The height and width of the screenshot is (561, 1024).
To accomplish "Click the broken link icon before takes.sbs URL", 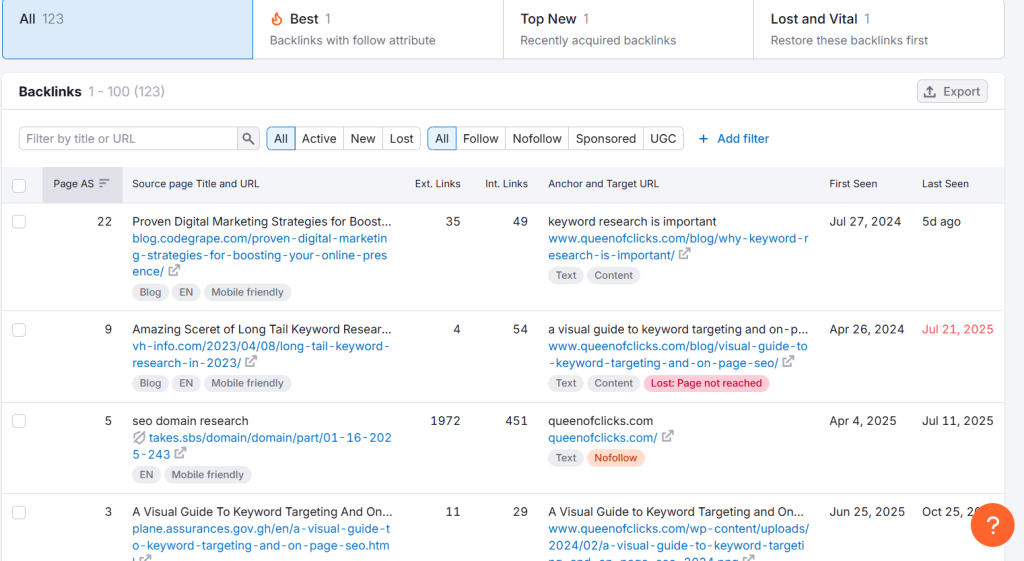I will [139, 438].
